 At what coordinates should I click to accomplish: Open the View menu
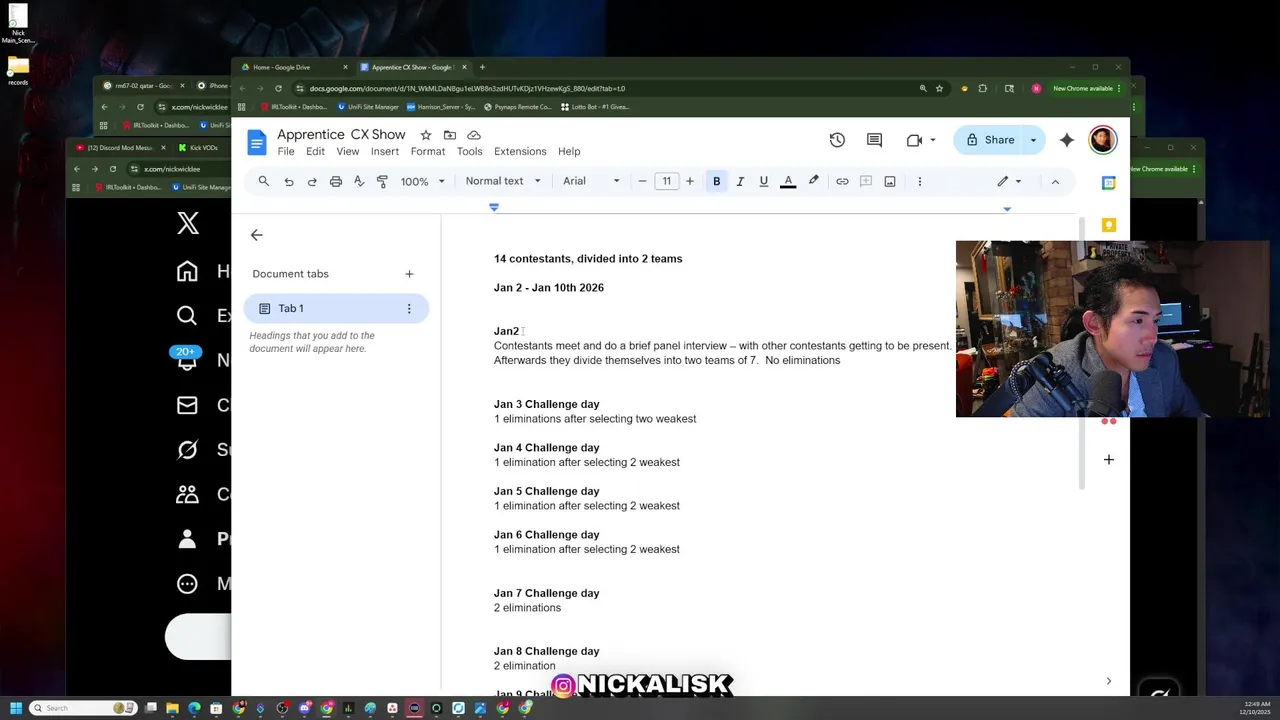click(x=348, y=152)
